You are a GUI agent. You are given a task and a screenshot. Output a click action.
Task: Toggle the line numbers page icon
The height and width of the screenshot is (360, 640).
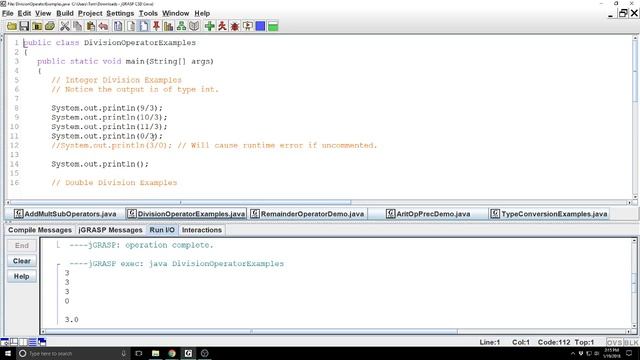144,27
